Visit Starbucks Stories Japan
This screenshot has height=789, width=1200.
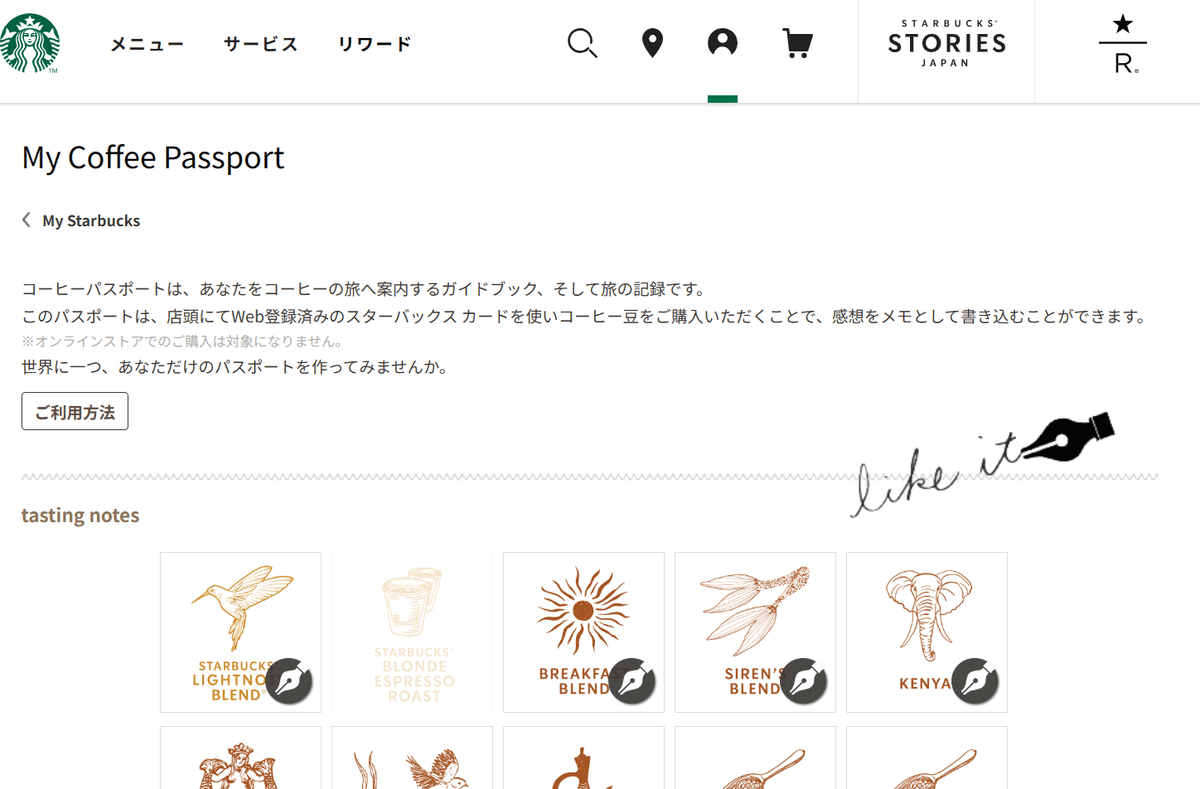click(946, 43)
